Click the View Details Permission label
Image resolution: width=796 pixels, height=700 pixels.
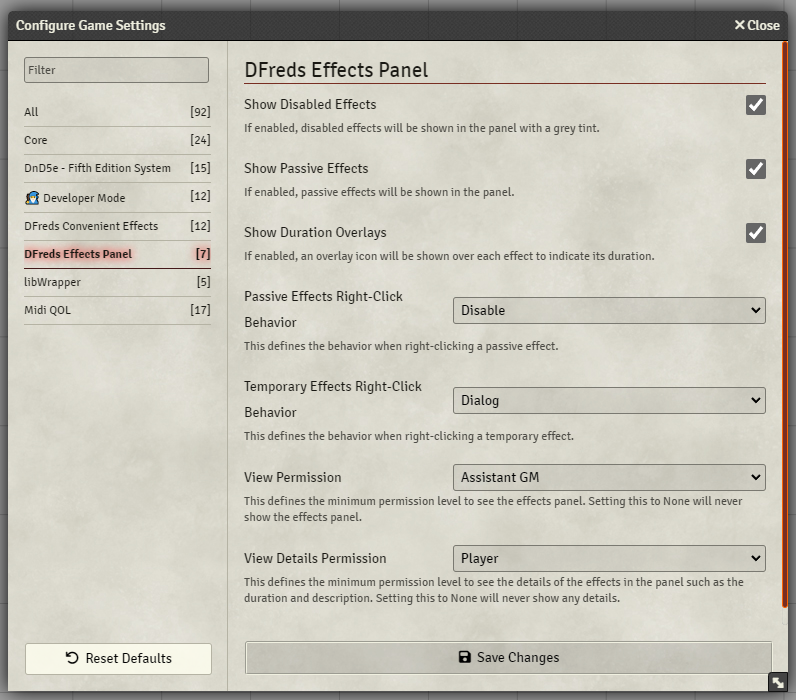(315, 558)
